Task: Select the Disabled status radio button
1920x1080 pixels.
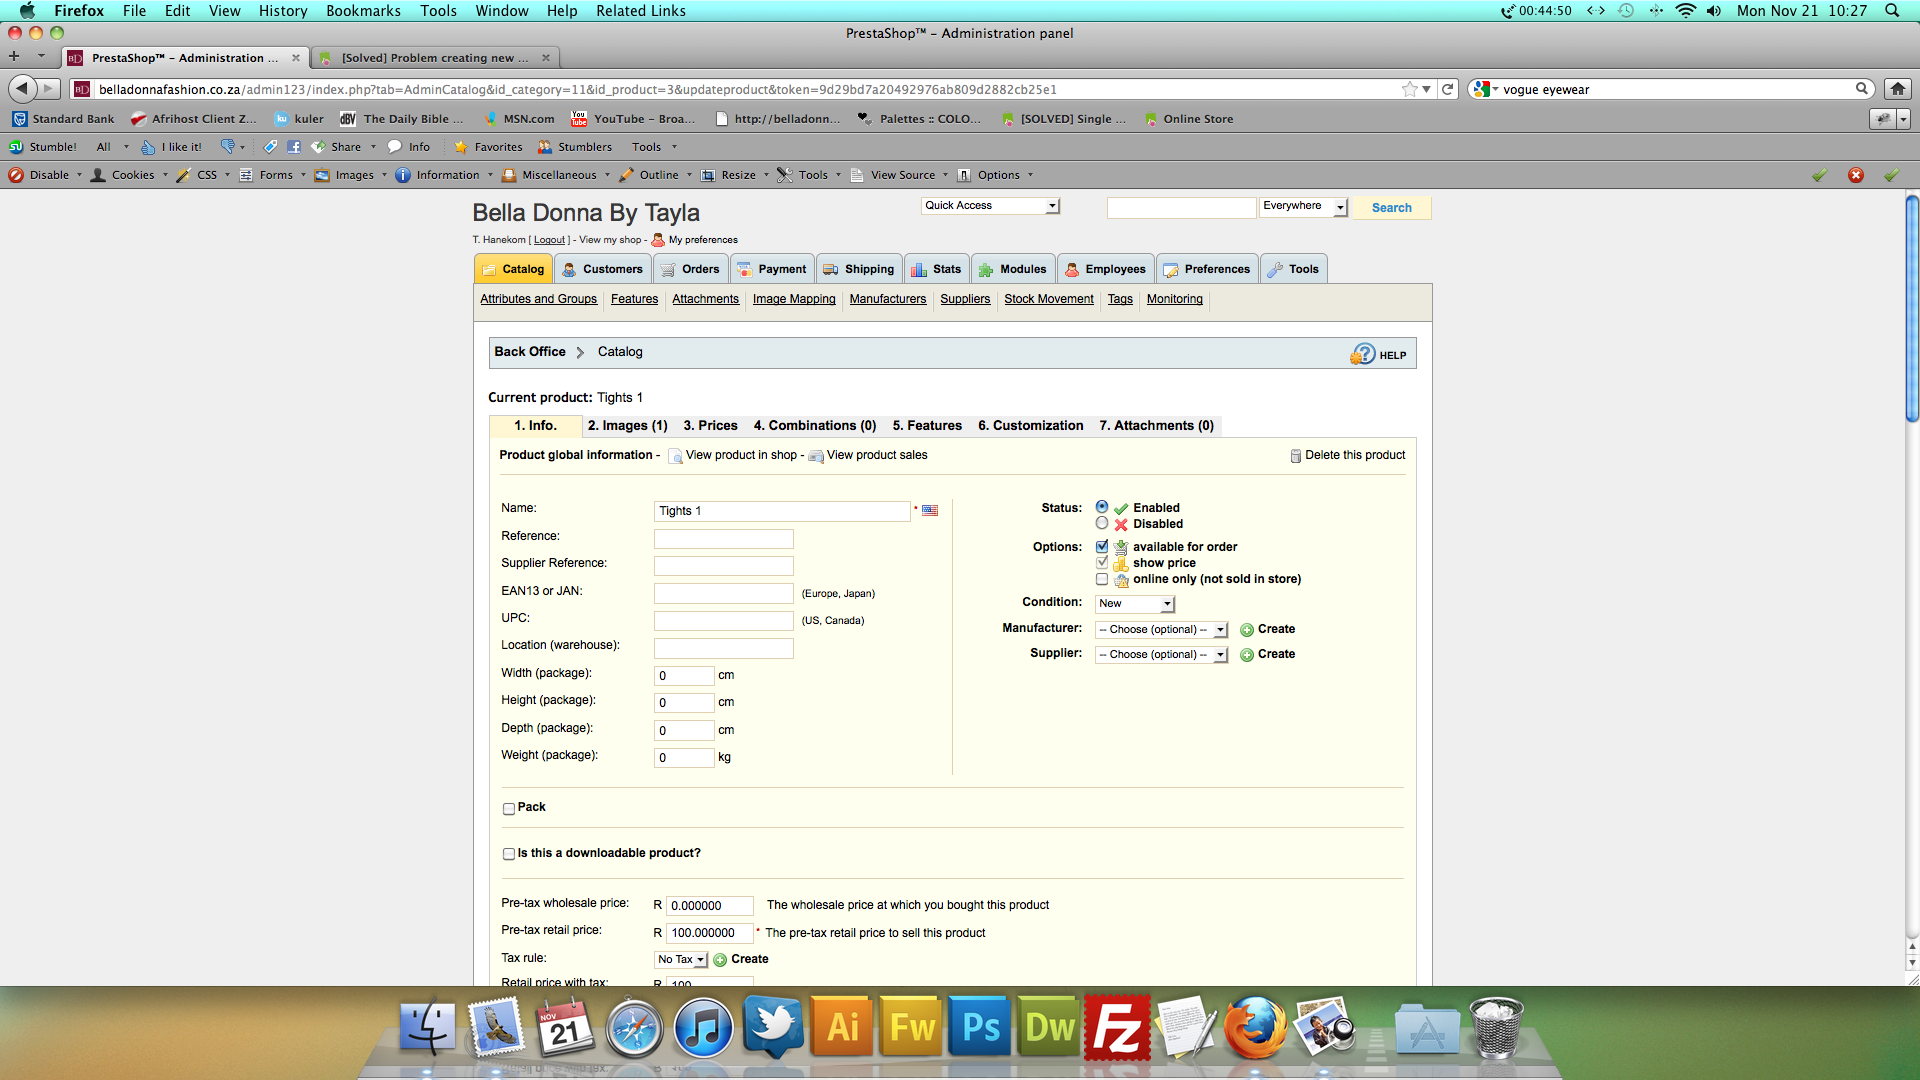Action: point(1102,523)
